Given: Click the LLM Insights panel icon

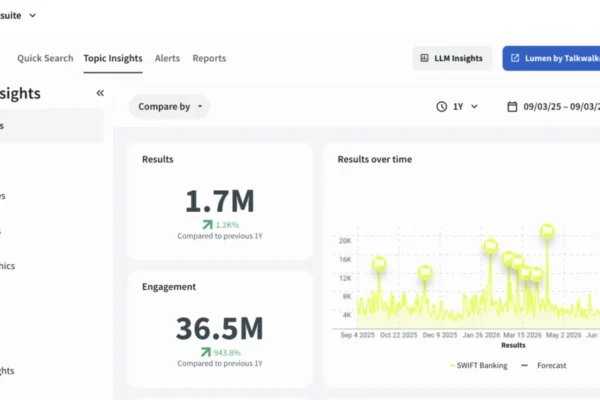Looking at the screenshot, I should click(x=424, y=58).
